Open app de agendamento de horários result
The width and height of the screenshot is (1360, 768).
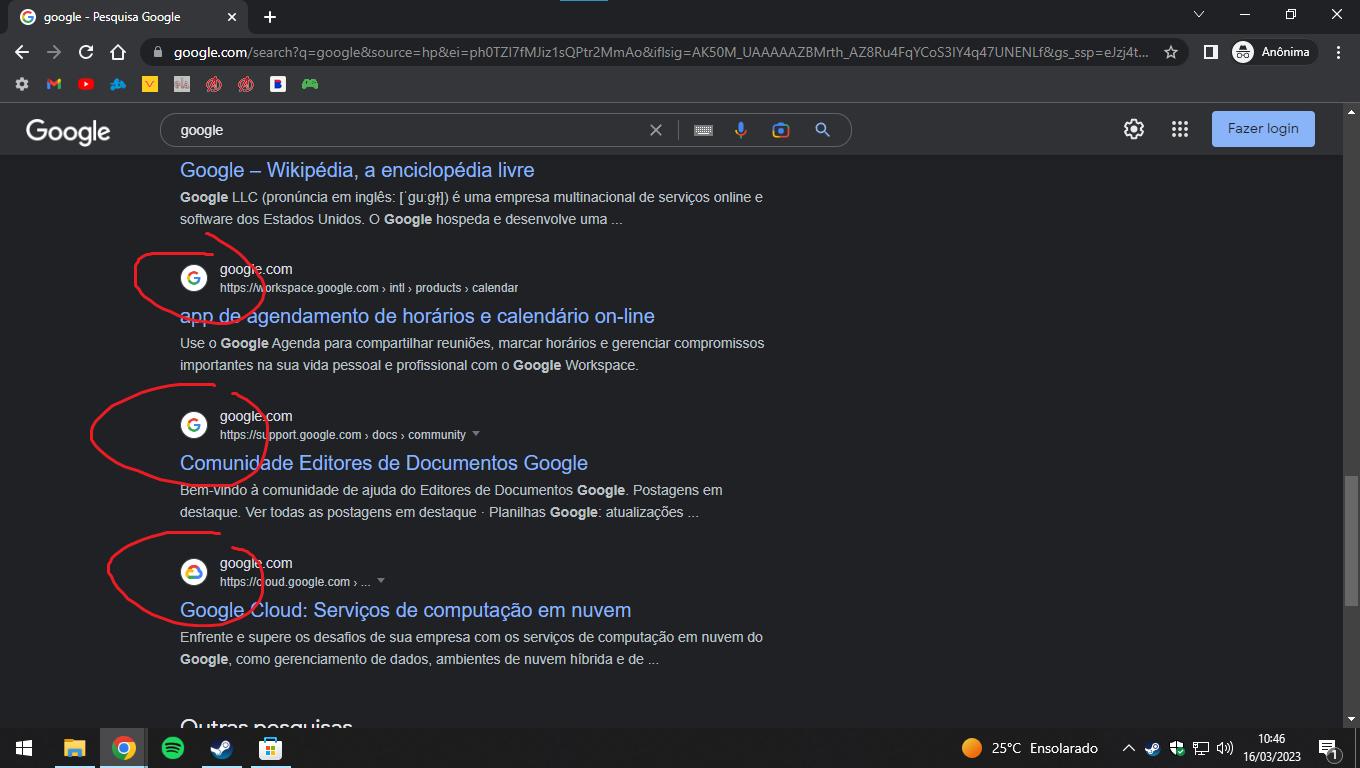417,316
